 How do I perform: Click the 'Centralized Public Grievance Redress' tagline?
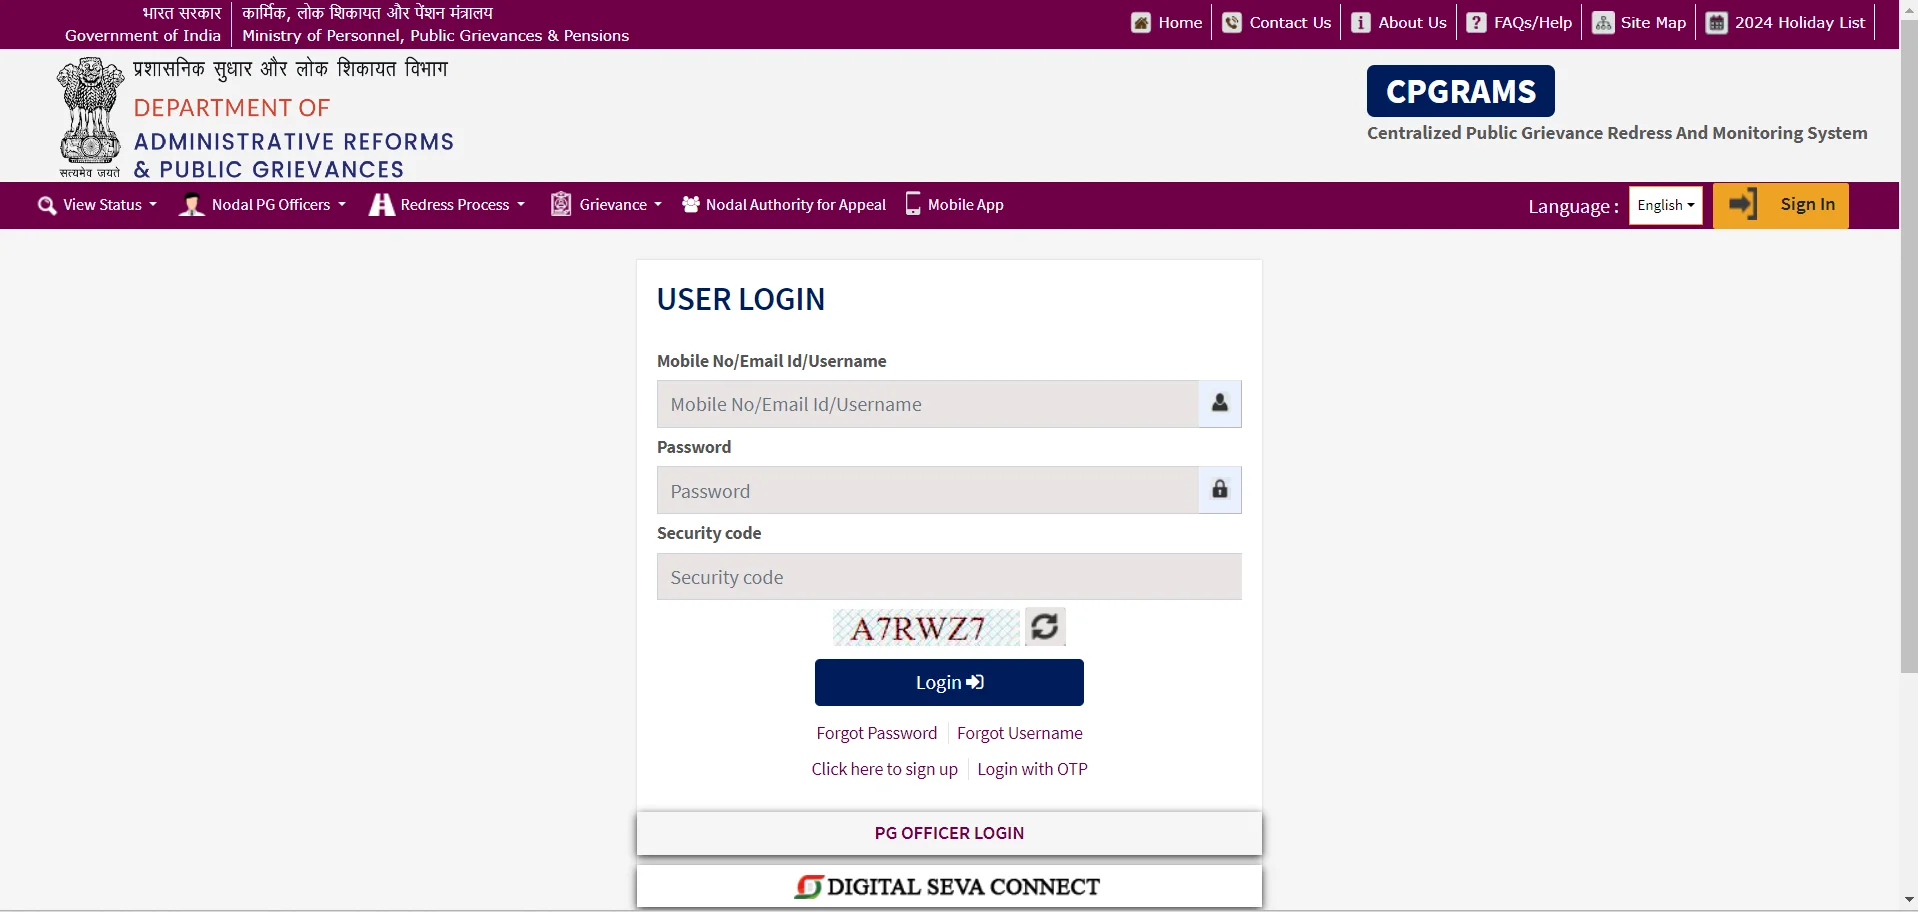point(1617,133)
